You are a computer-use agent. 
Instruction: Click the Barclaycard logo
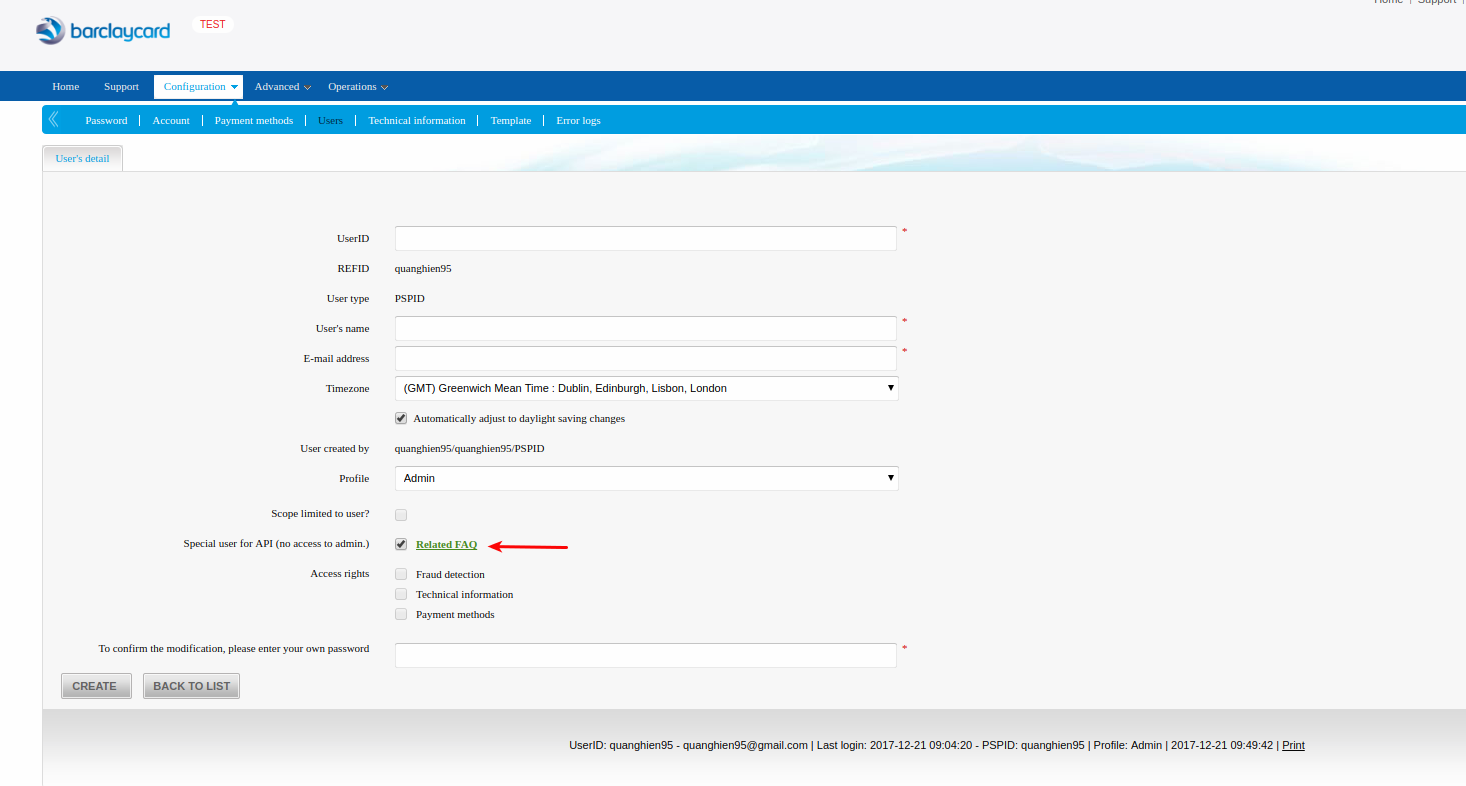tap(103, 31)
